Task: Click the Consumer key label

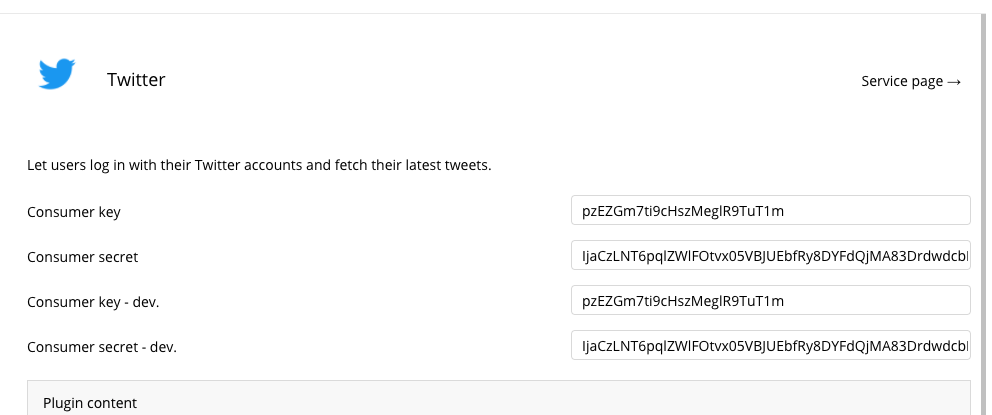Action: [x=74, y=212]
